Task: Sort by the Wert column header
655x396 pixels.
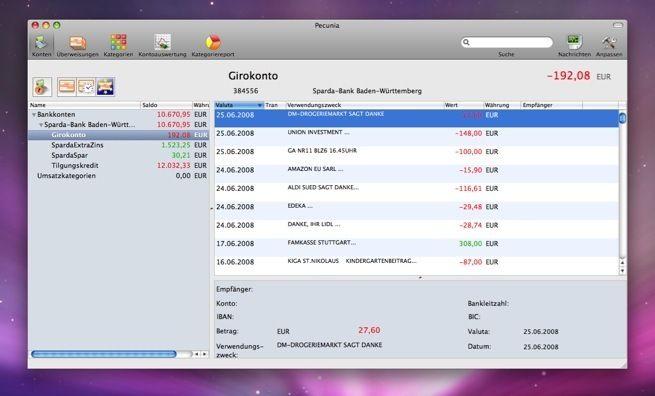Action: click(463, 105)
